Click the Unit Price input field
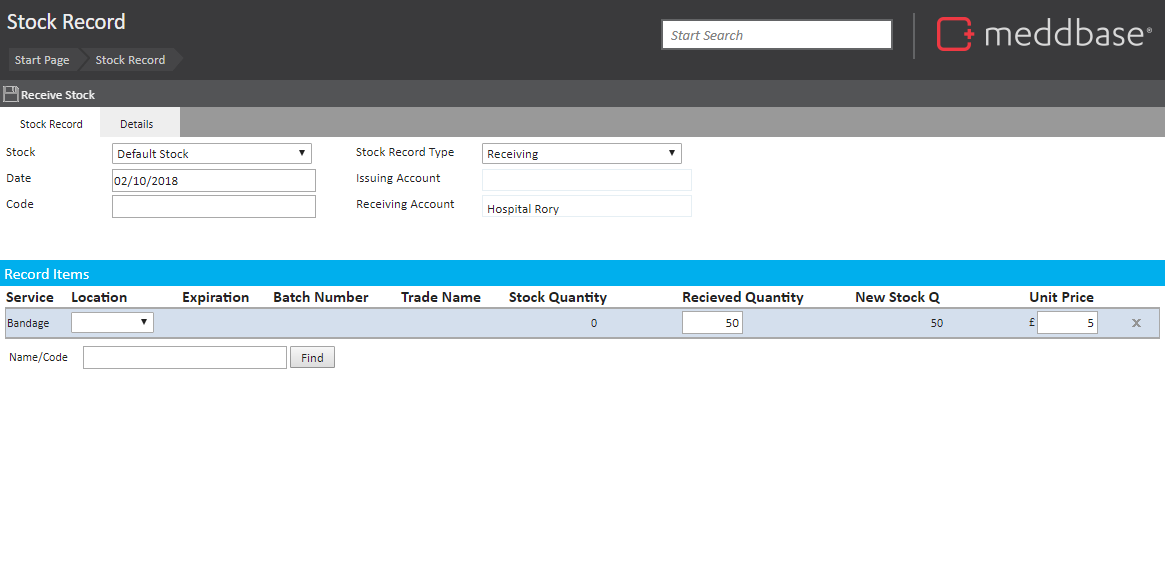 pos(1067,323)
